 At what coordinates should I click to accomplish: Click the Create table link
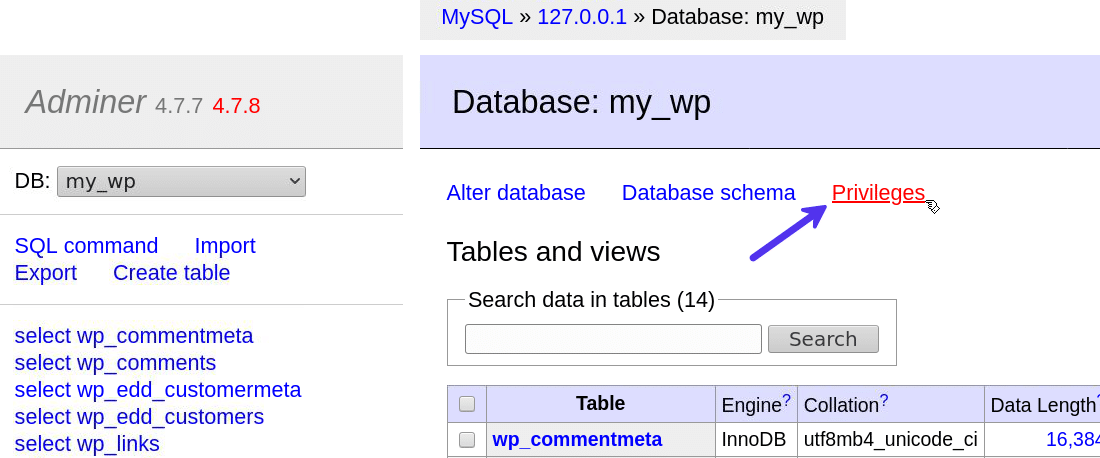[171, 273]
